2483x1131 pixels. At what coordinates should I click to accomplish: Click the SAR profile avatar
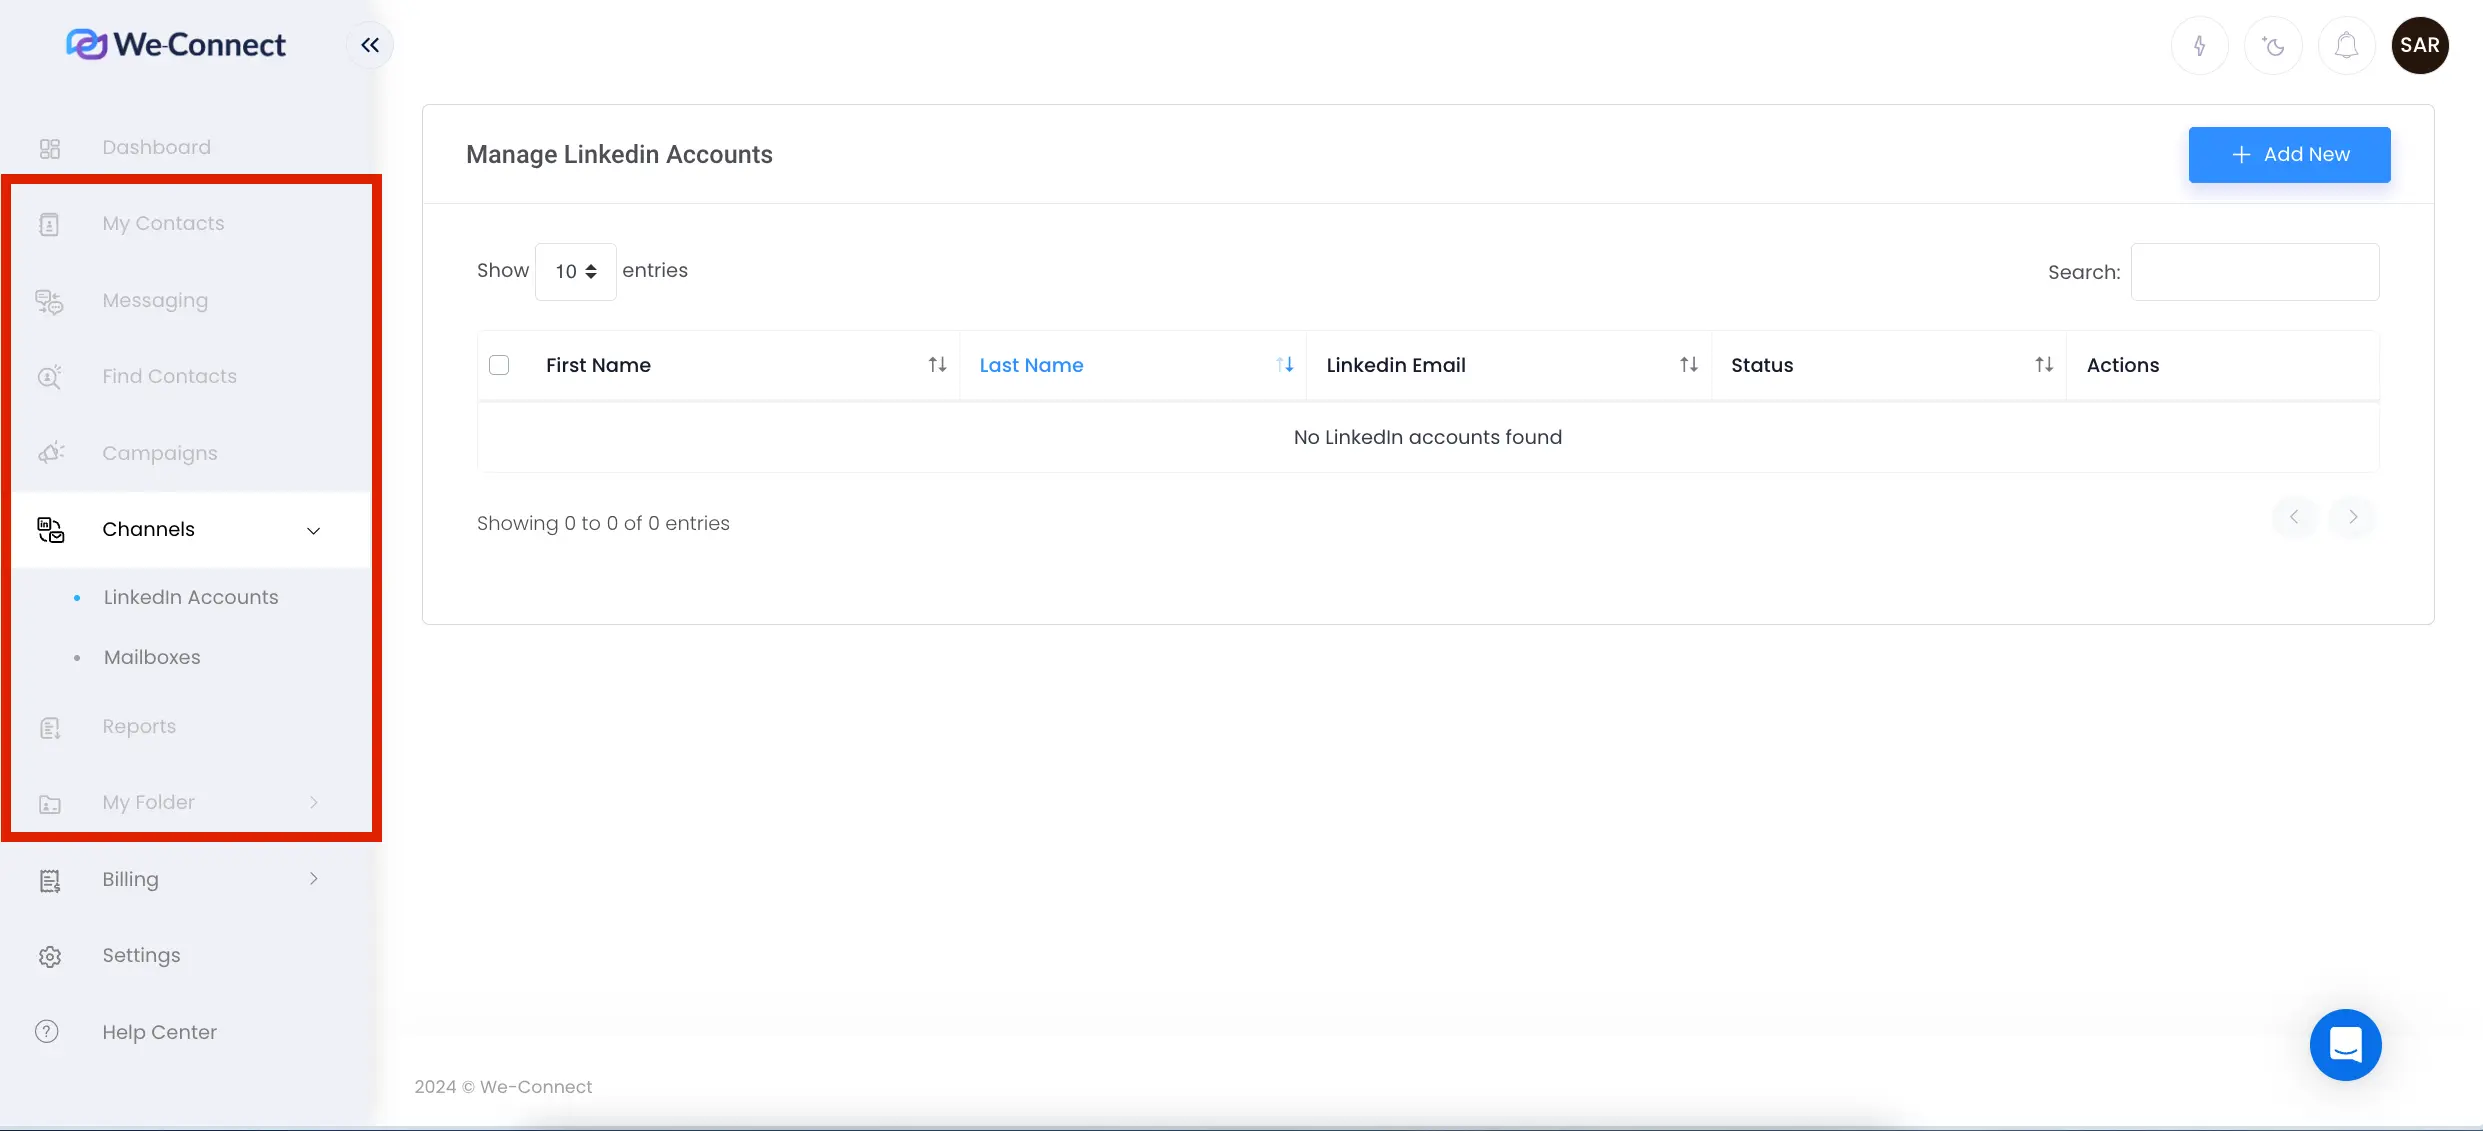point(2419,45)
